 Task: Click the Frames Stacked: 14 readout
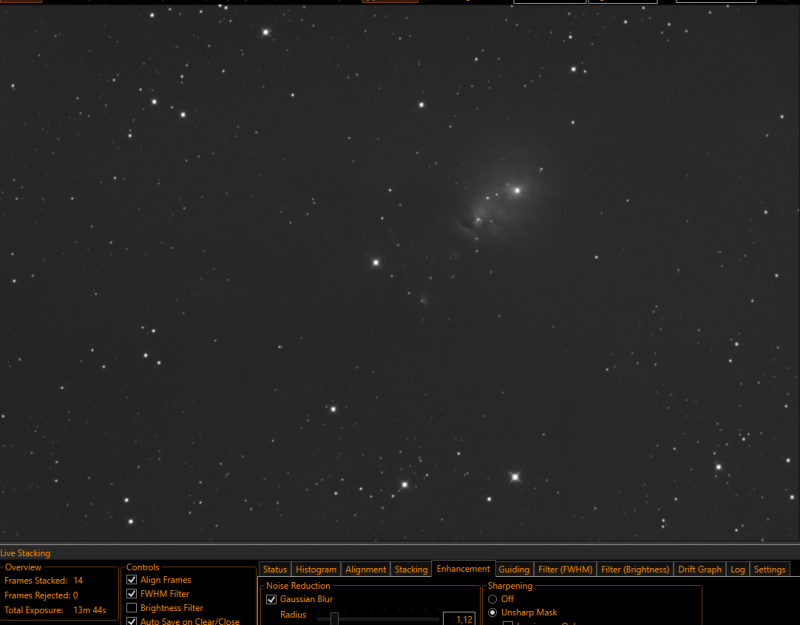click(x=43, y=581)
